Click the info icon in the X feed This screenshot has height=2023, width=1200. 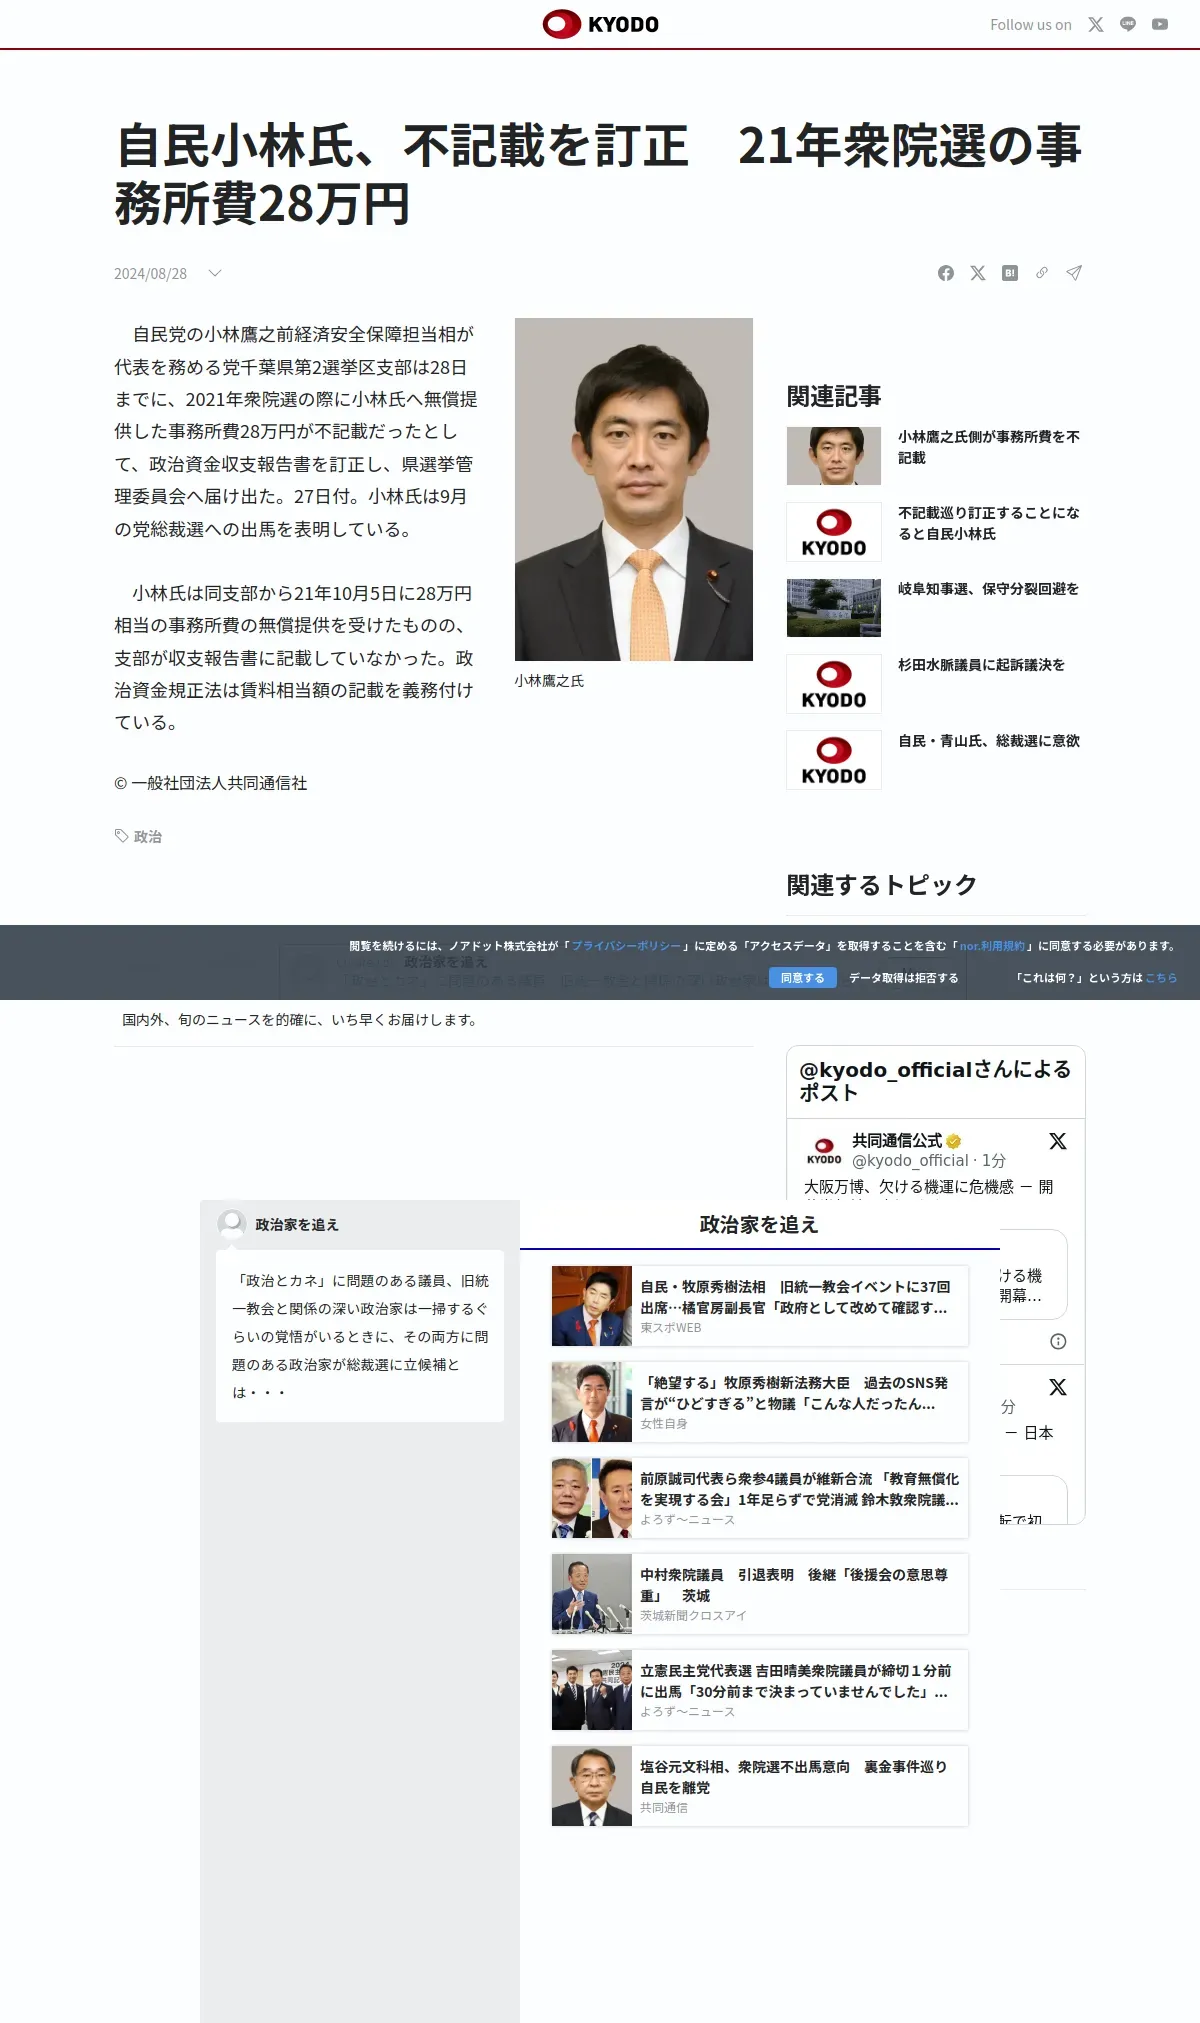[1058, 1341]
